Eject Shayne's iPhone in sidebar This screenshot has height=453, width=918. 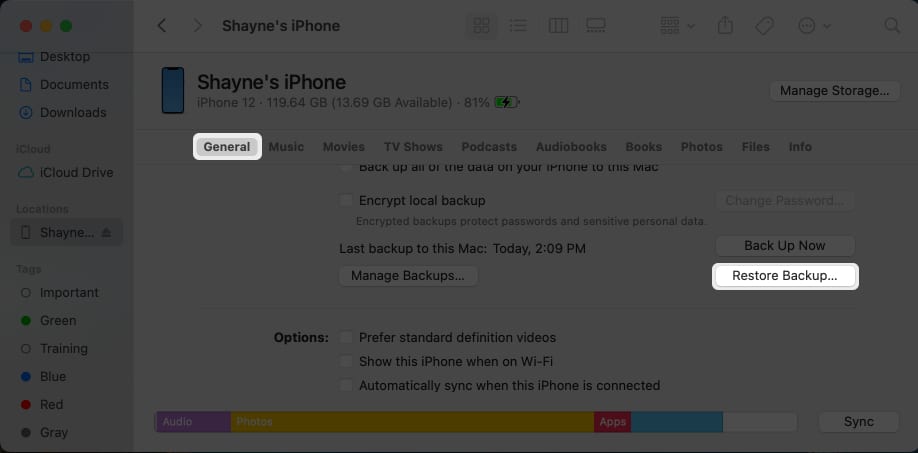click(106, 233)
